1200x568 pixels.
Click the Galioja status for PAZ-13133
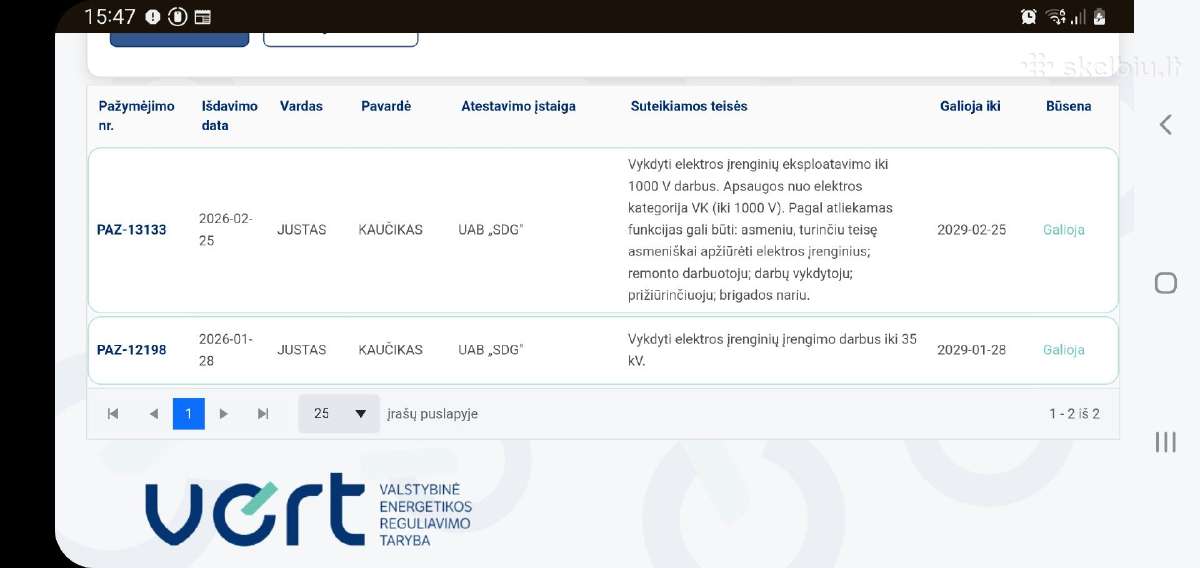click(1064, 230)
